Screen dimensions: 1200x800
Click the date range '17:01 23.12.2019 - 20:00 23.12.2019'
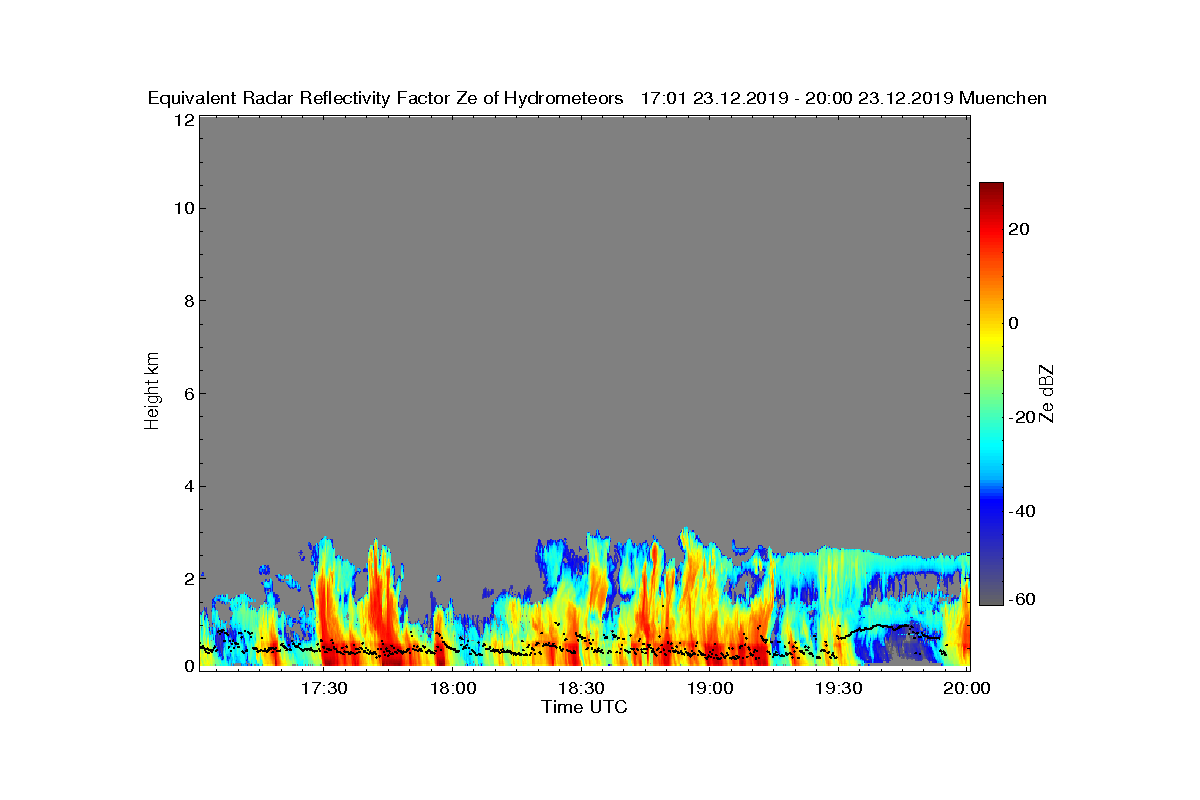[x=796, y=98]
